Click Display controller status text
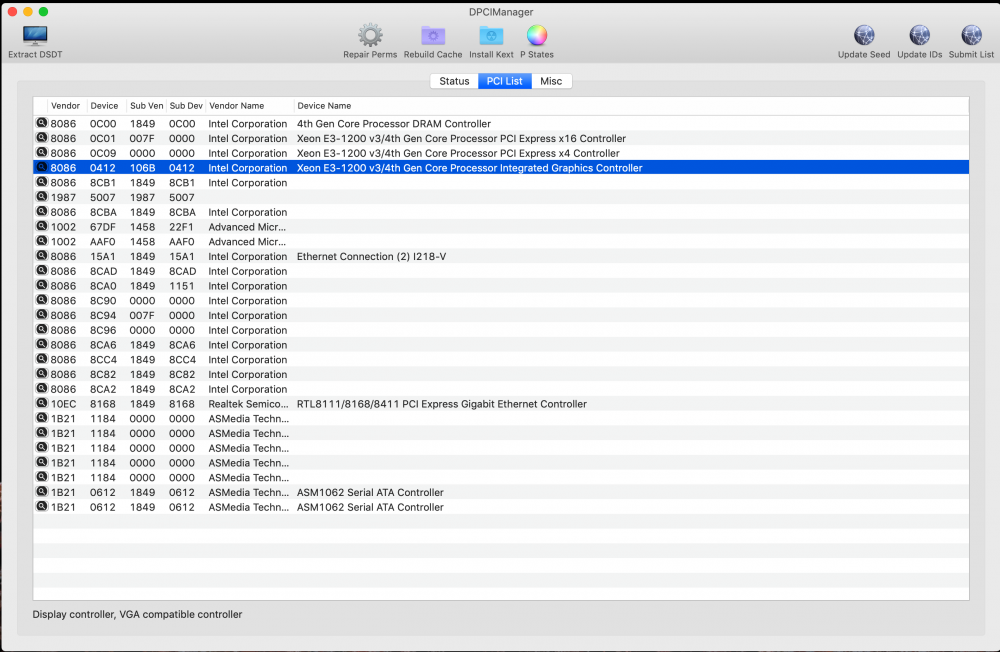This screenshot has width=1000, height=652. tap(137, 614)
